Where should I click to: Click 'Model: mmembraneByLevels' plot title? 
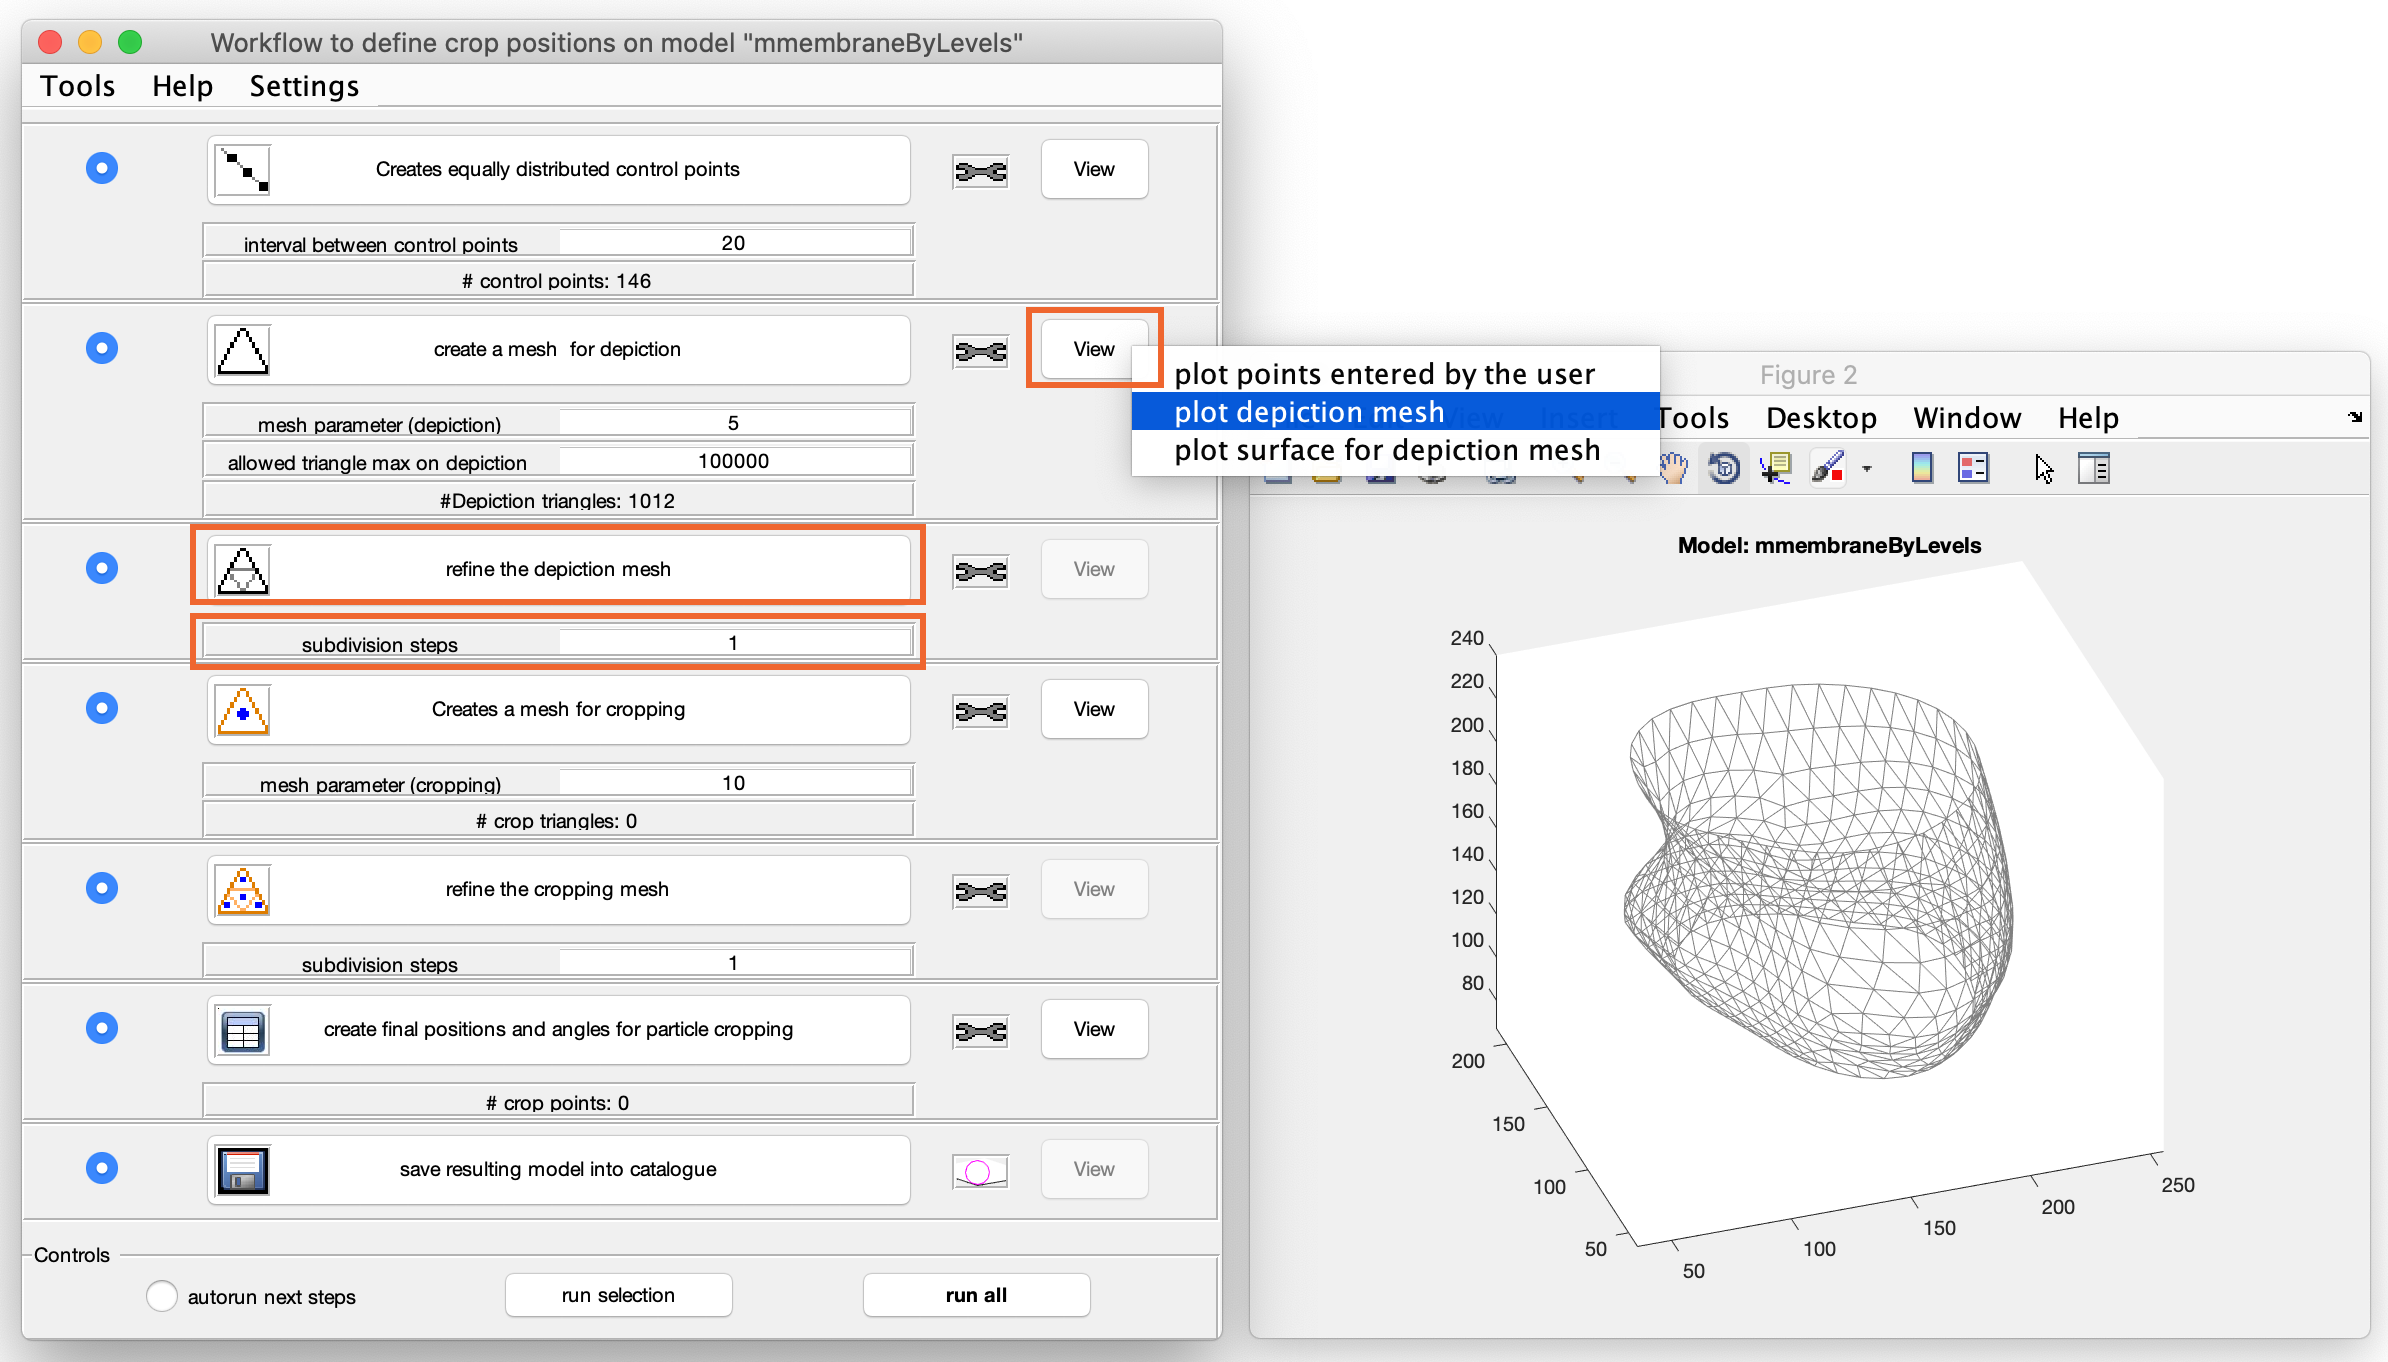click(1829, 545)
